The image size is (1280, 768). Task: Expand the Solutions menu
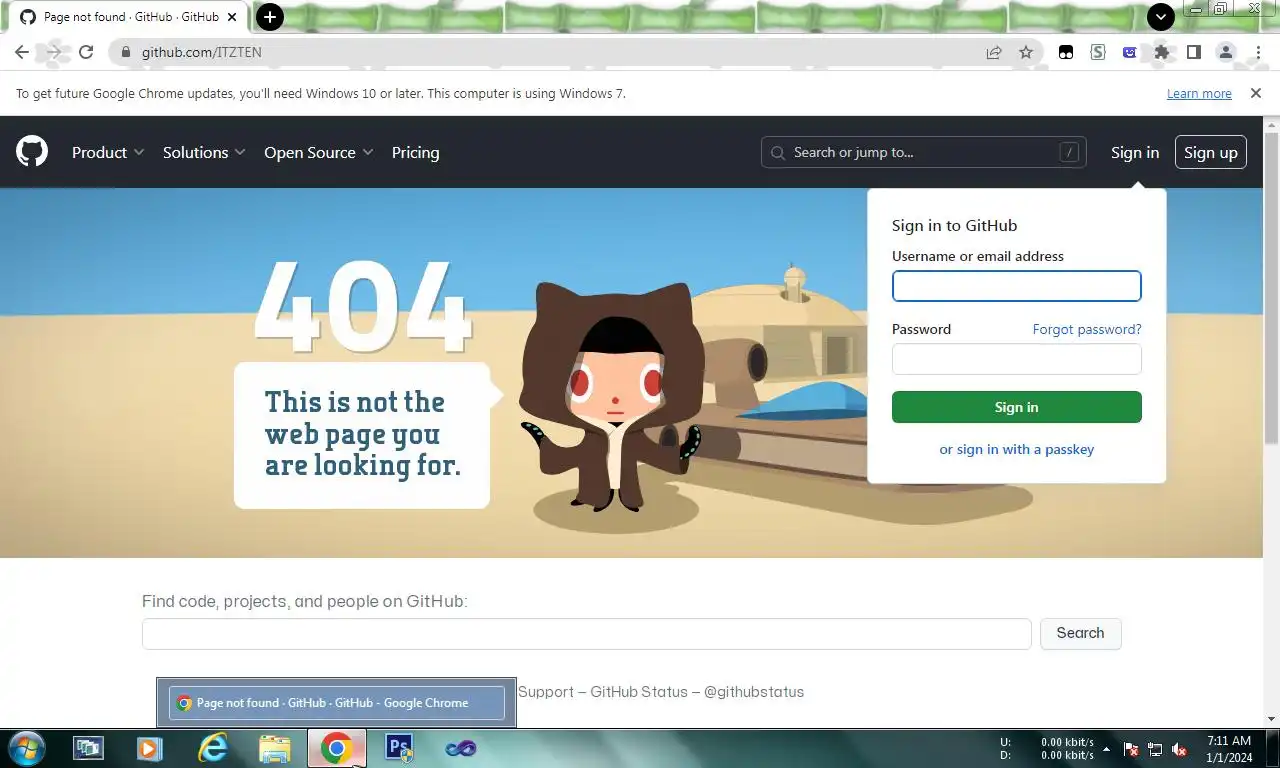click(x=204, y=152)
